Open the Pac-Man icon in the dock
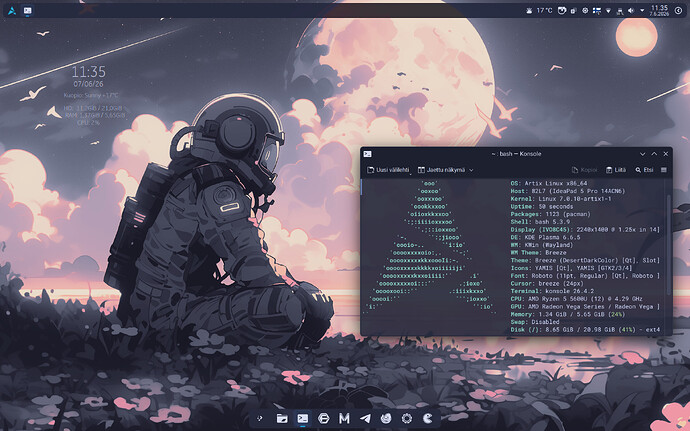The width and height of the screenshot is (690, 431). tap(427, 418)
